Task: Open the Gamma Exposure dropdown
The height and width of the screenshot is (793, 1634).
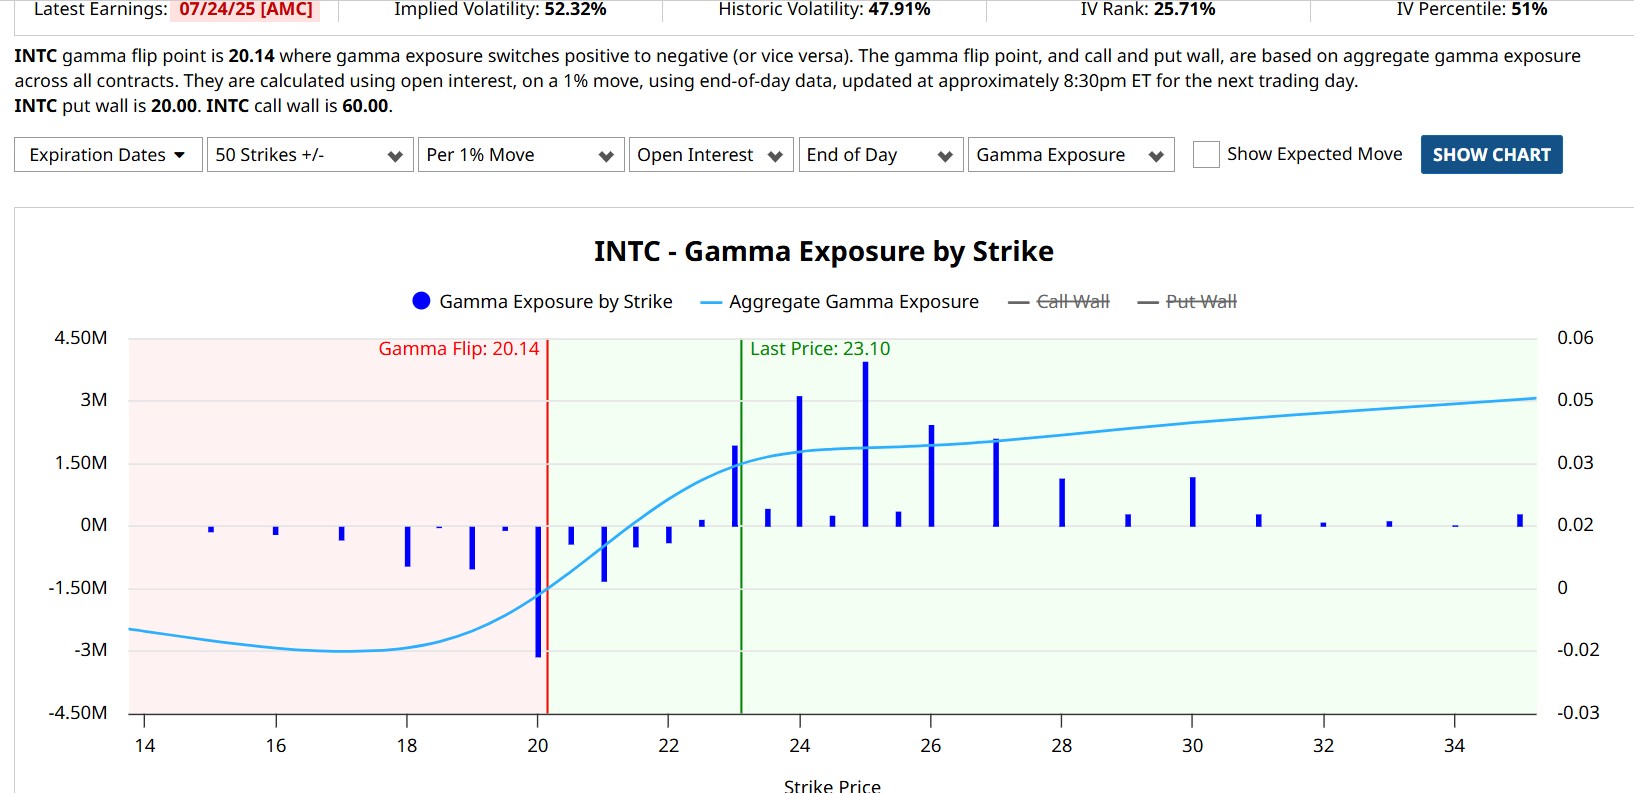Action: pyautogui.click(x=1071, y=155)
